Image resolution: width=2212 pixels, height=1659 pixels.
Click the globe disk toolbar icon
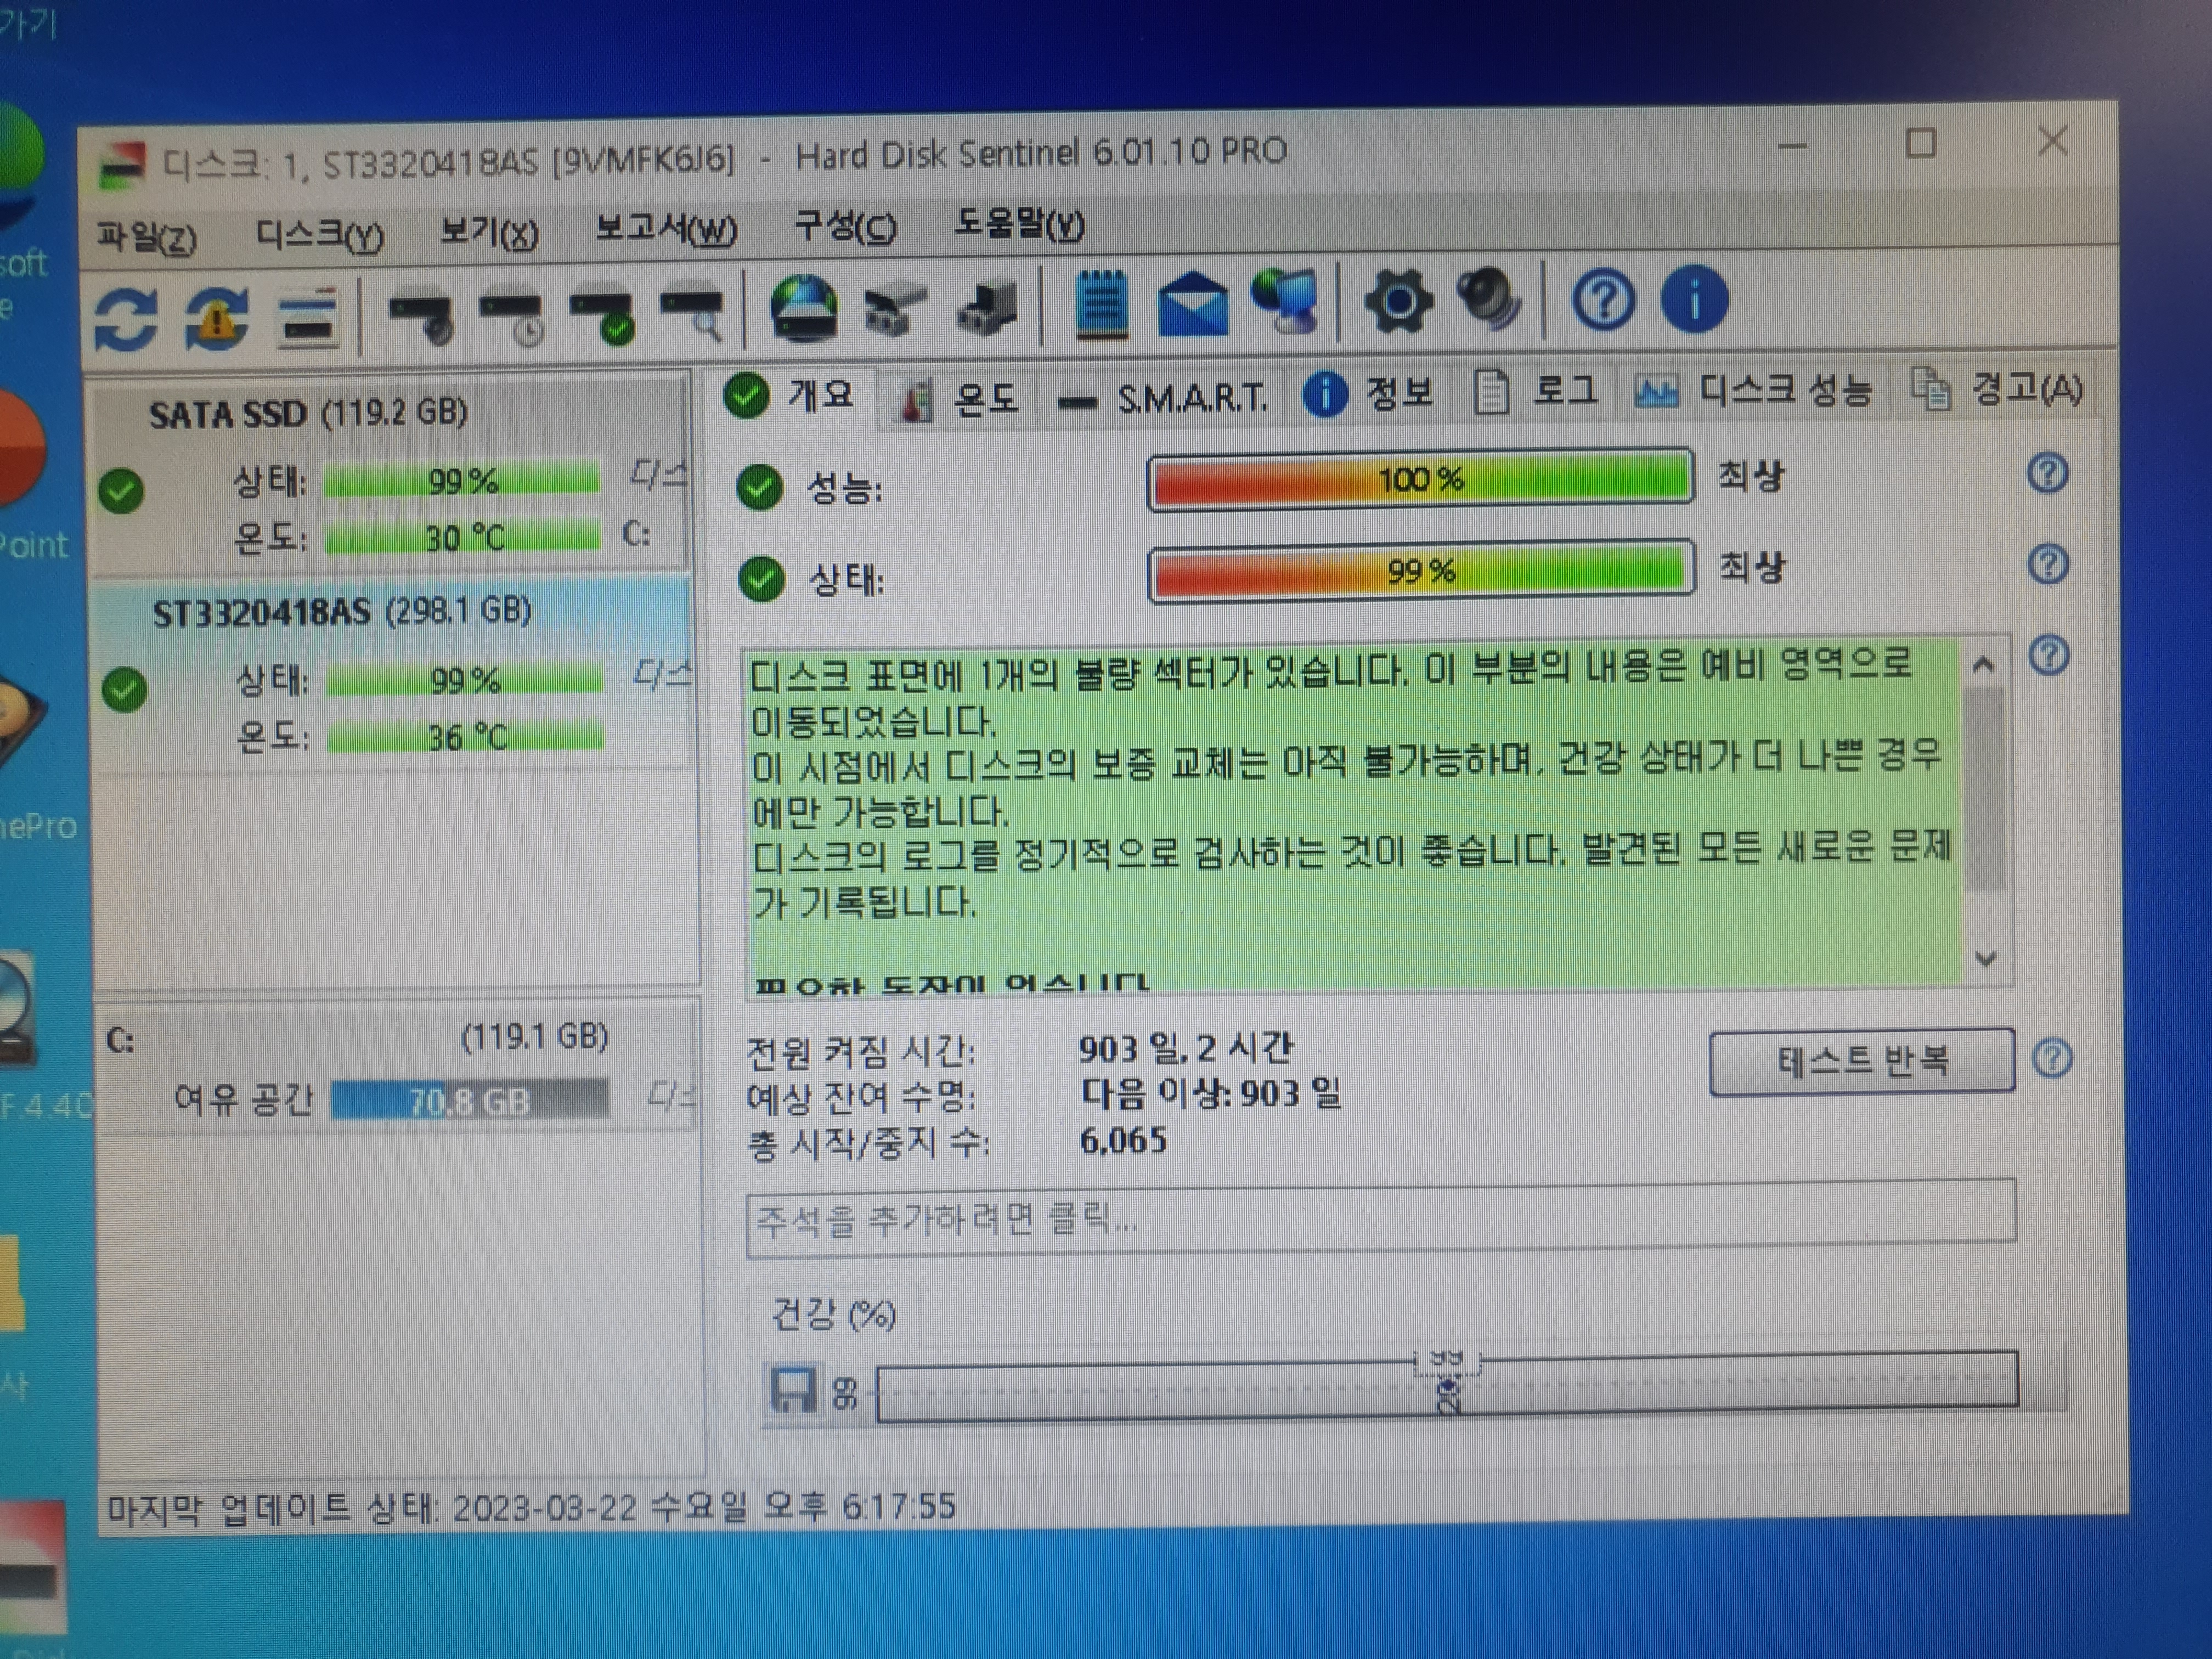[x=804, y=308]
